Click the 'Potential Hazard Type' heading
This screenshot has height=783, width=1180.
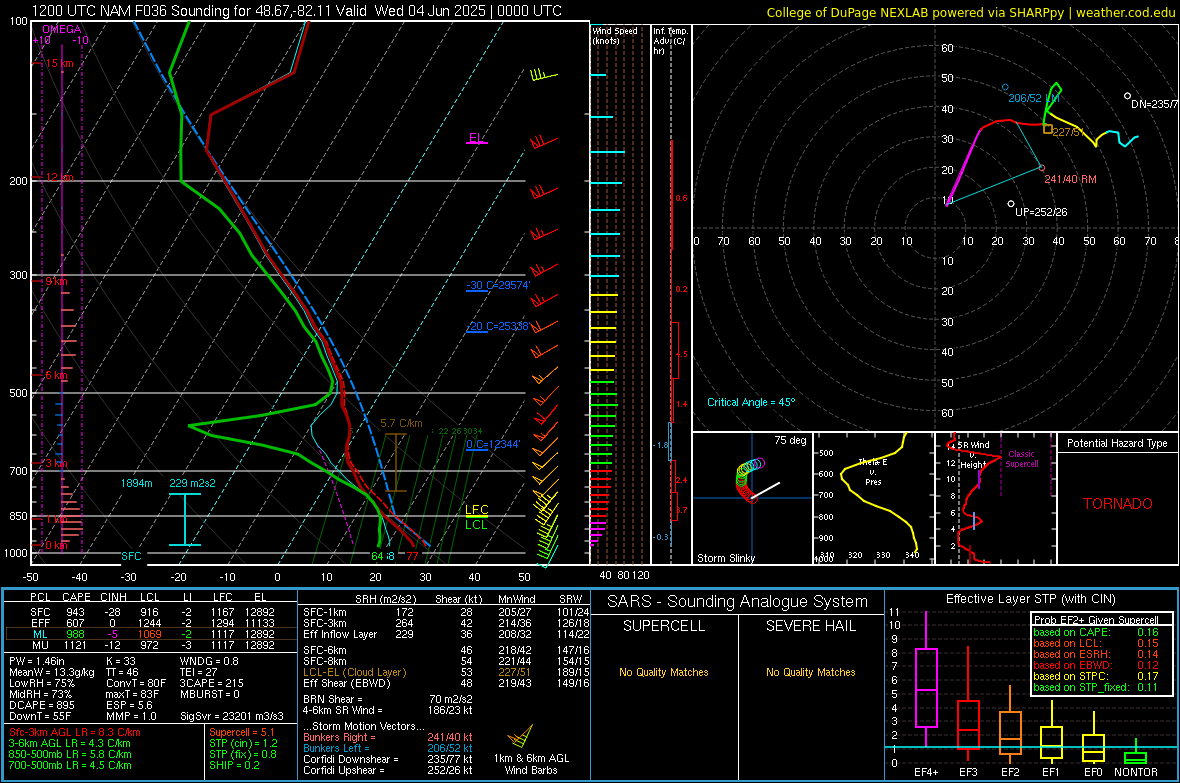coord(1117,443)
